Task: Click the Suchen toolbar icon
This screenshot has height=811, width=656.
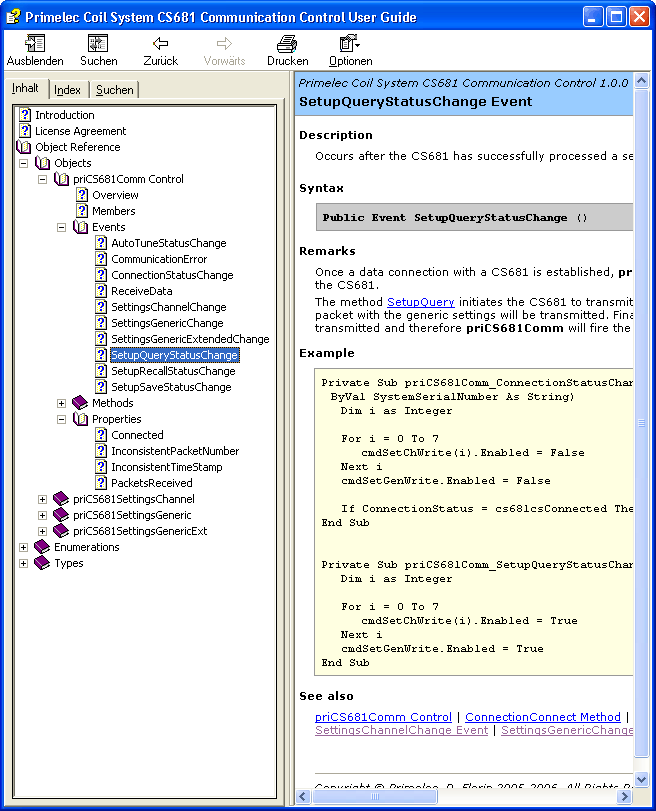Action: click(98, 43)
